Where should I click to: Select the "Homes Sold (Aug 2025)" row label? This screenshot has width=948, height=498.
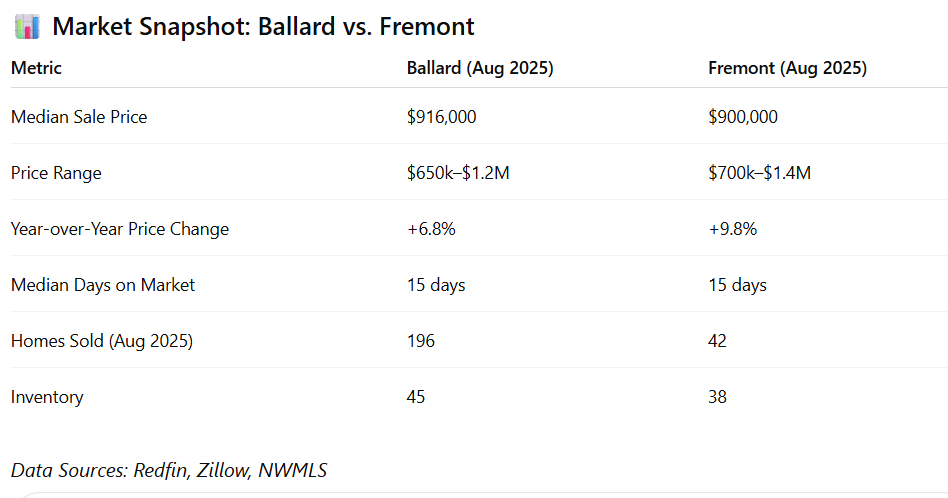[102, 341]
